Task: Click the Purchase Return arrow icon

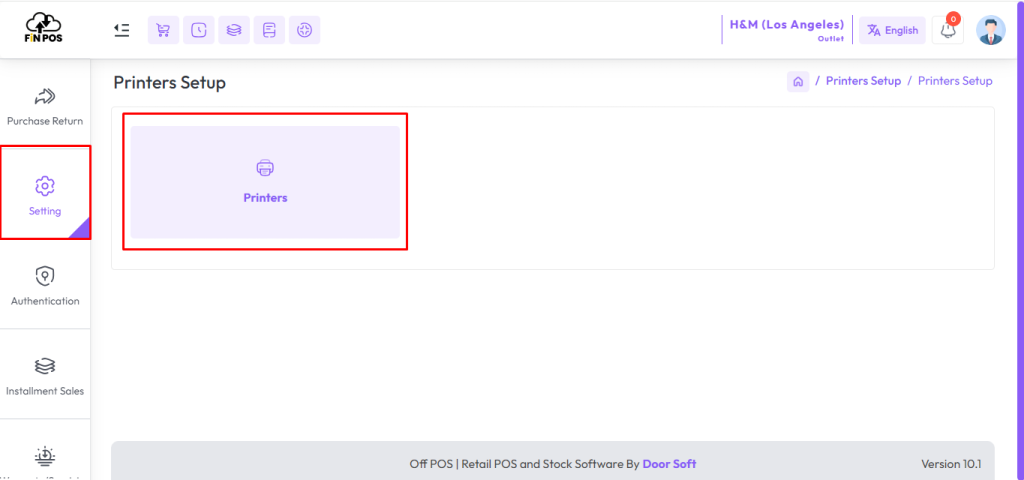Action: [x=44, y=97]
